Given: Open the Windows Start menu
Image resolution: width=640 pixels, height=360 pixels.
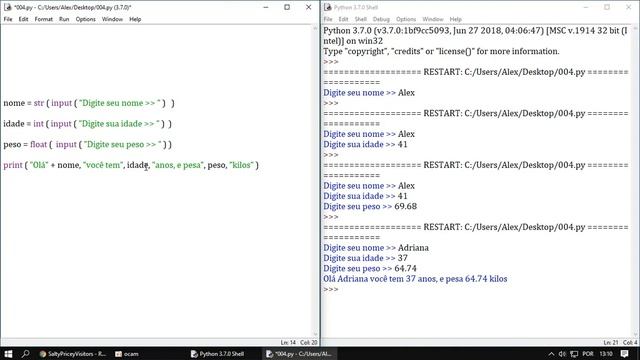Looking at the screenshot, I should click(x=8, y=353).
